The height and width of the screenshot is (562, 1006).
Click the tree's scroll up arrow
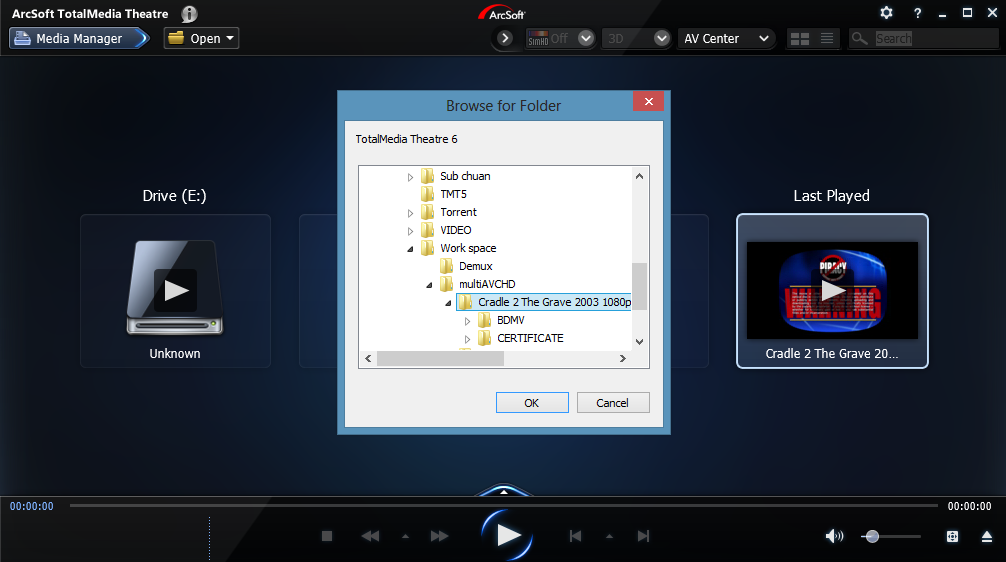pyautogui.click(x=639, y=176)
